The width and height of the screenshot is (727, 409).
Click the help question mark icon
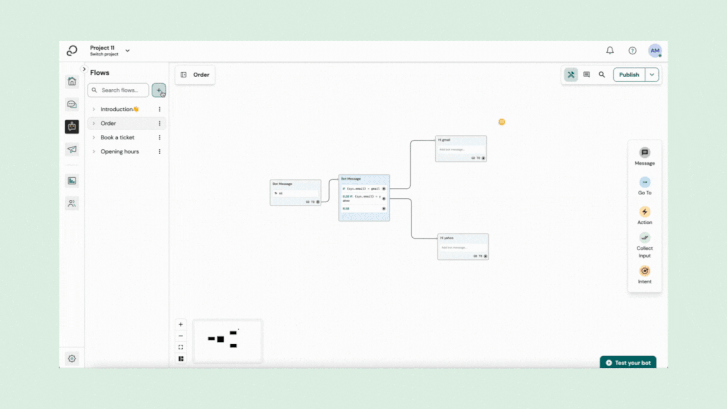pos(632,50)
